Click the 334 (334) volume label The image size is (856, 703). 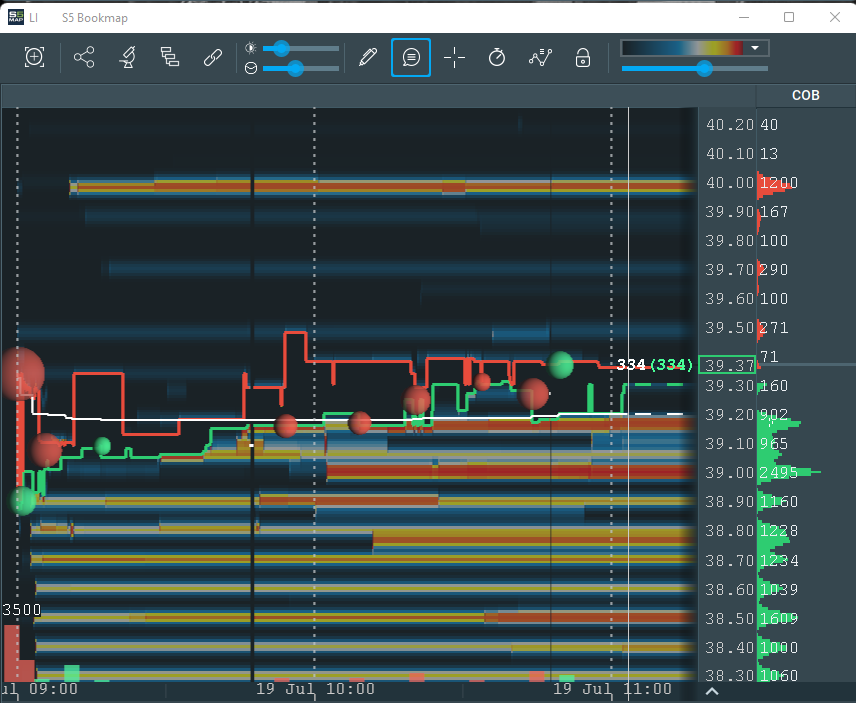click(x=655, y=364)
